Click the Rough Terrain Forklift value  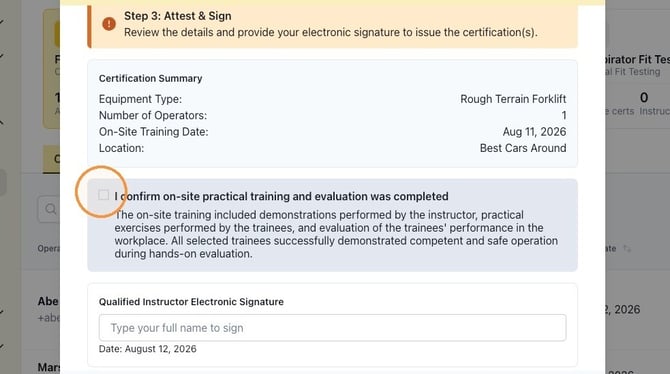click(513, 99)
